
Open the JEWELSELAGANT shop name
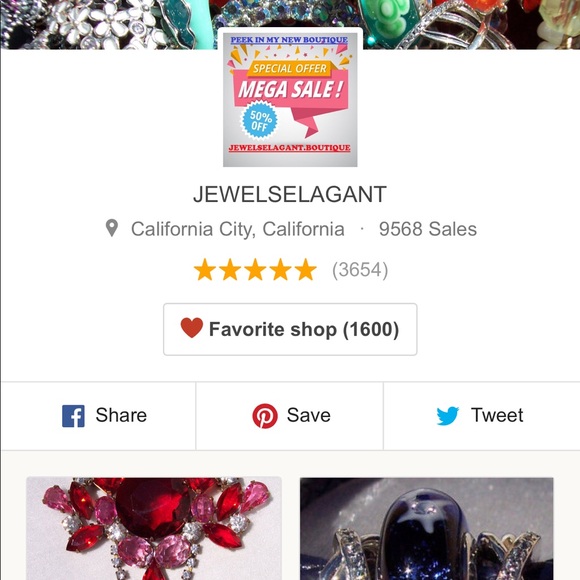[x=290, y=194]
